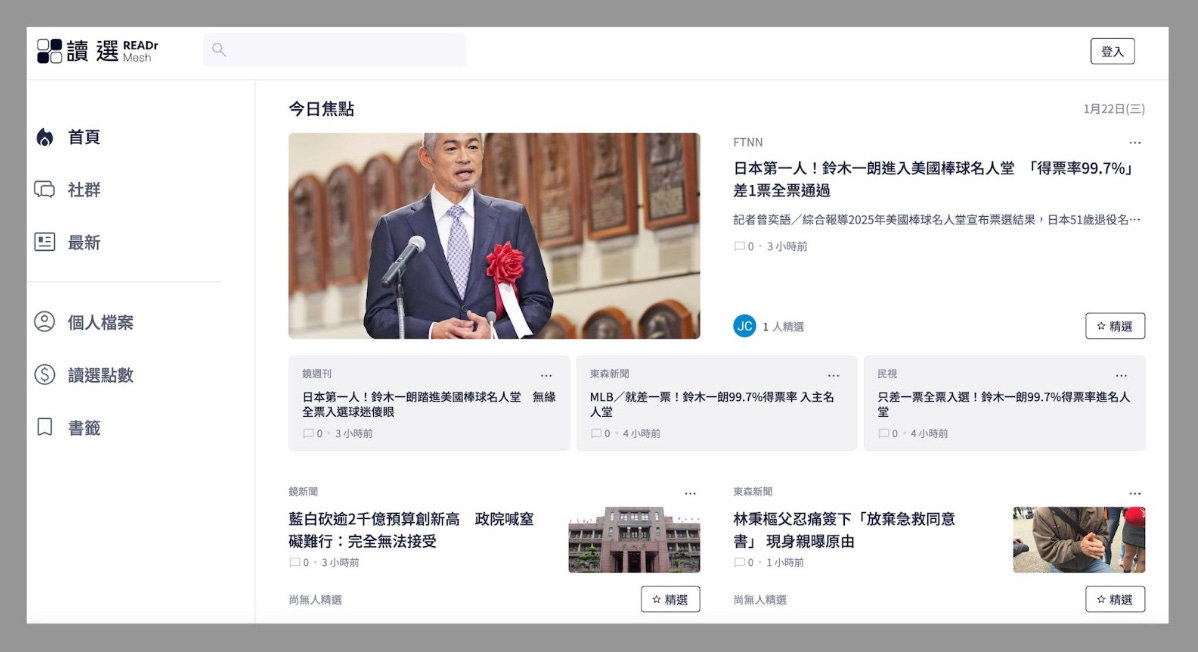Click the 民視 source label
1198x652 pixels.
[887, 374]
